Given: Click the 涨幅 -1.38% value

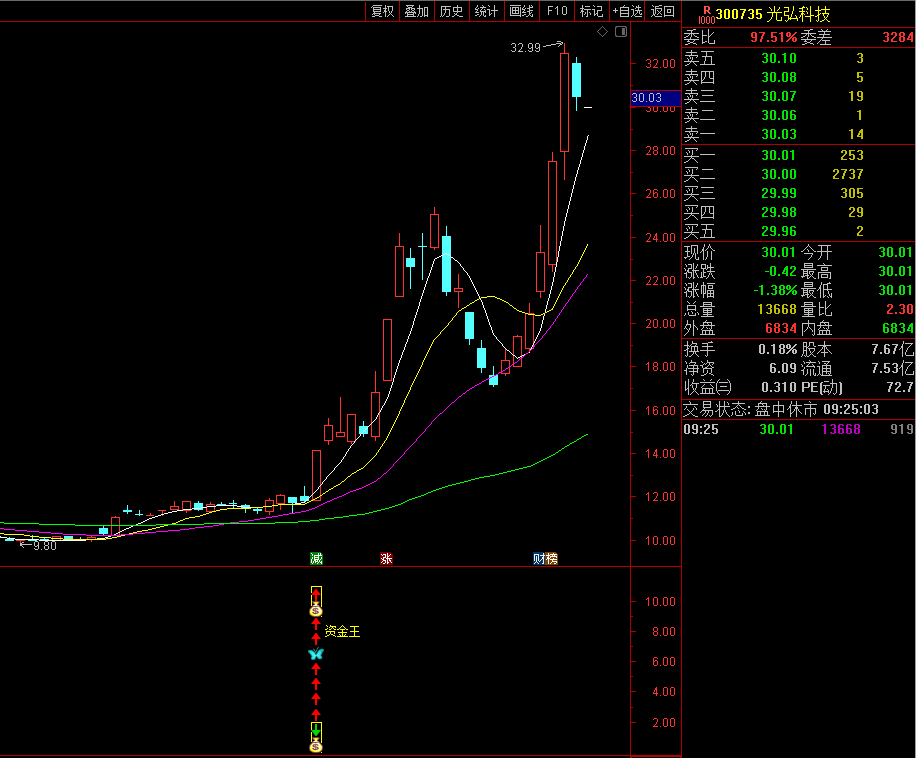Looking at the screenshot, I should pyautogui.click(x=775, y=291).
